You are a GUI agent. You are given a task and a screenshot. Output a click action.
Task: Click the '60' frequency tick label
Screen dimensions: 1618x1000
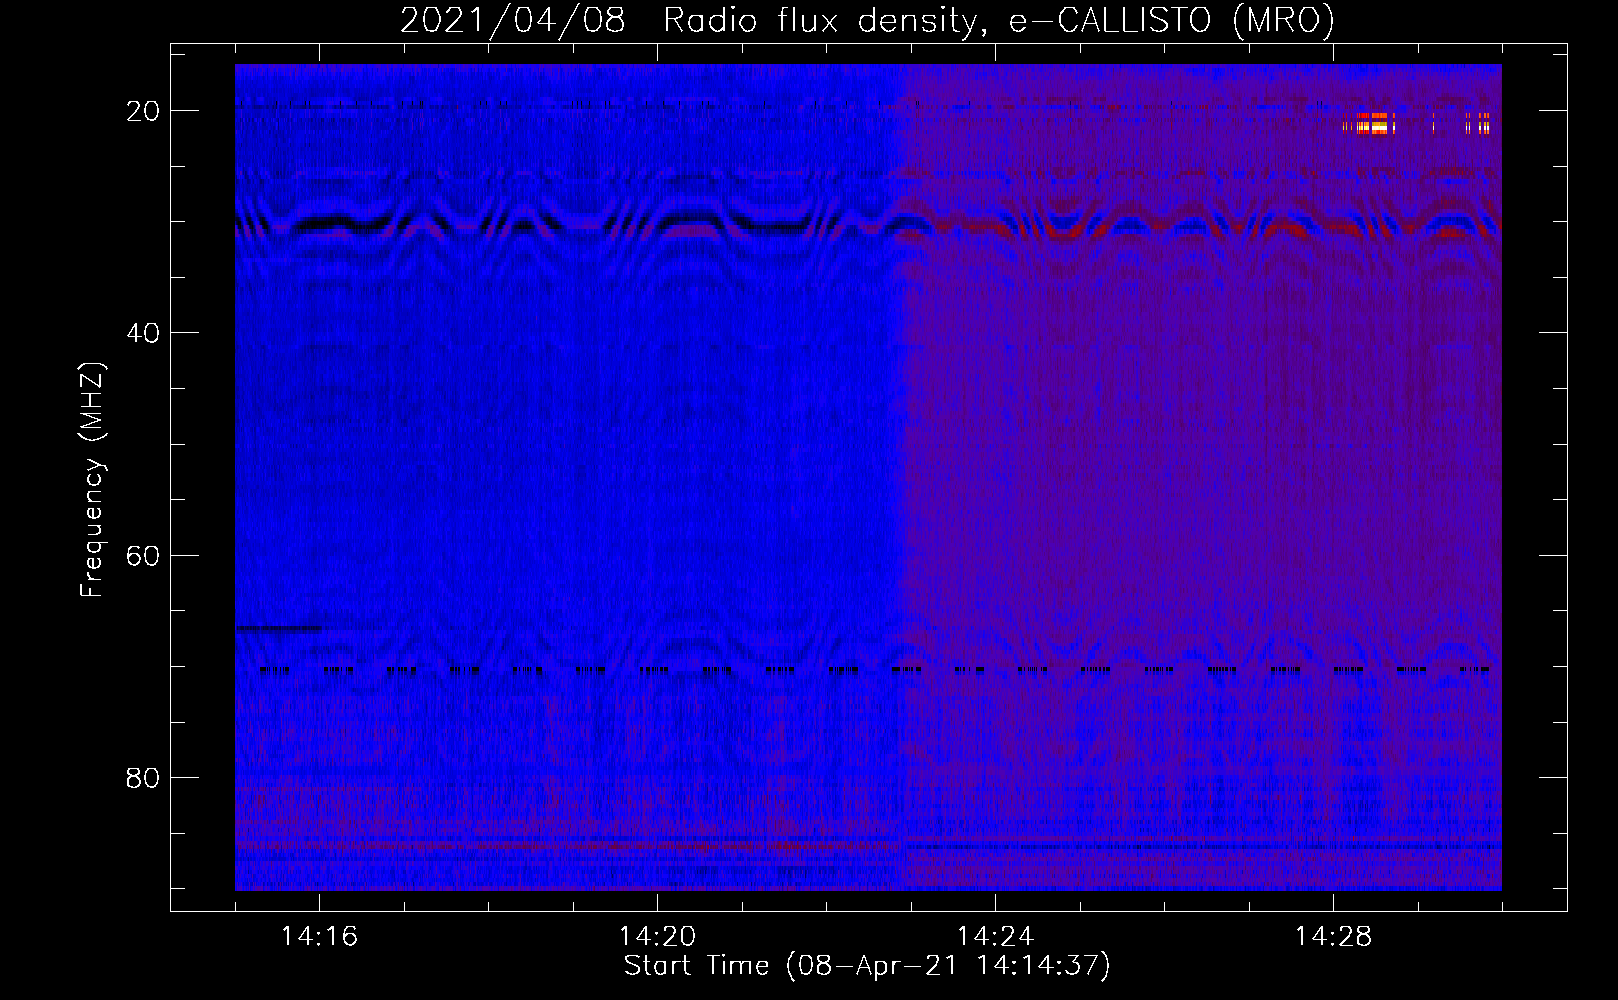point(143,555)
